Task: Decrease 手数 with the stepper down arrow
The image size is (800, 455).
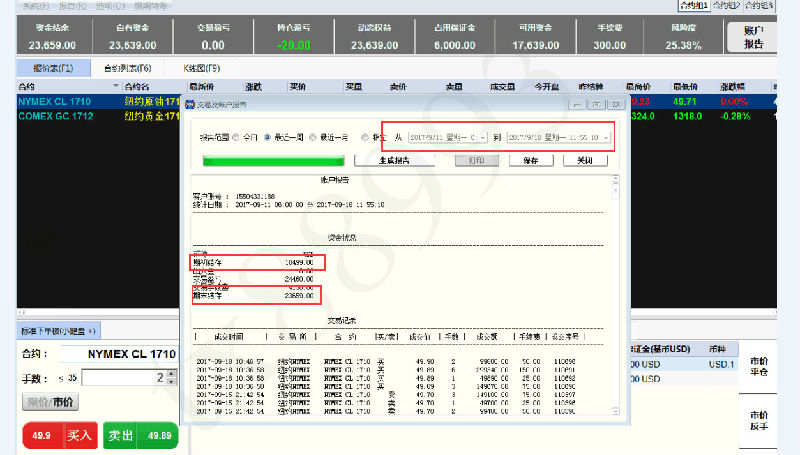Action: click(x=171, y=382)
